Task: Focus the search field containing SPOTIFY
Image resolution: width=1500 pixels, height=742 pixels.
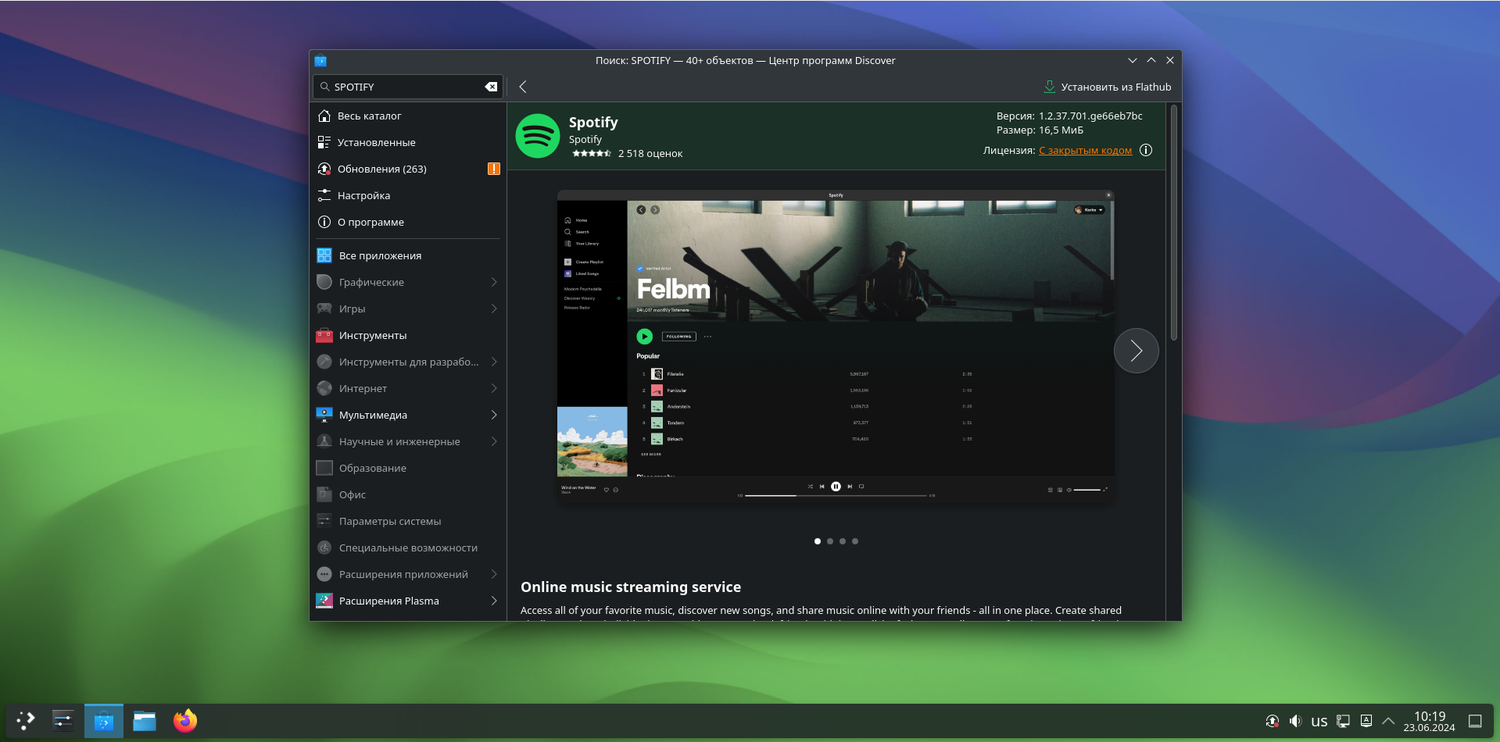Action: [408, 87]
